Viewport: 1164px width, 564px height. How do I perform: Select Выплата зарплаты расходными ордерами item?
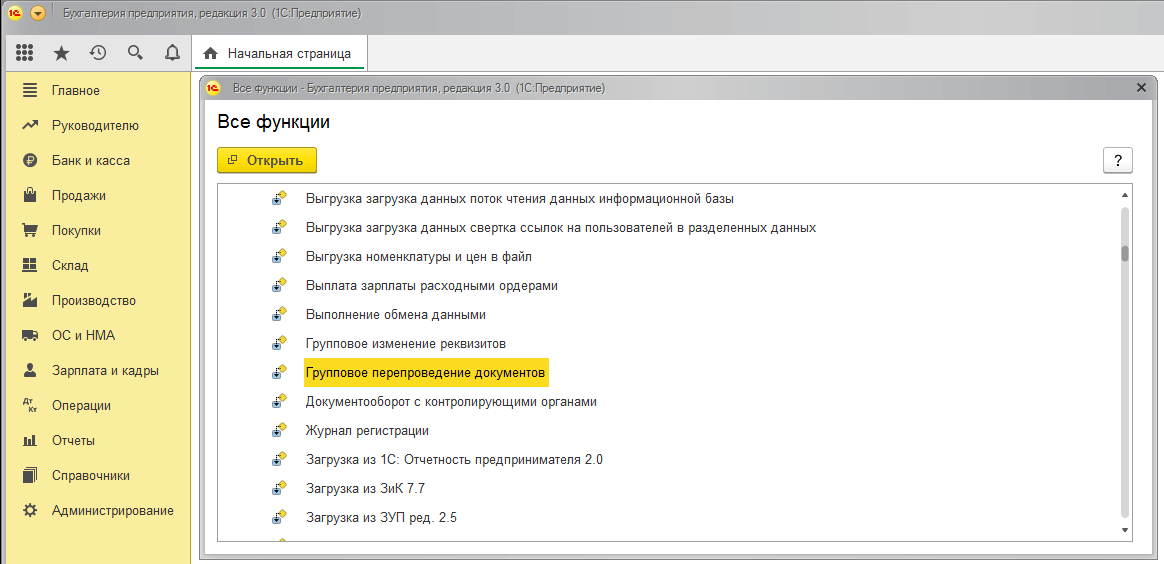[431, 286]
